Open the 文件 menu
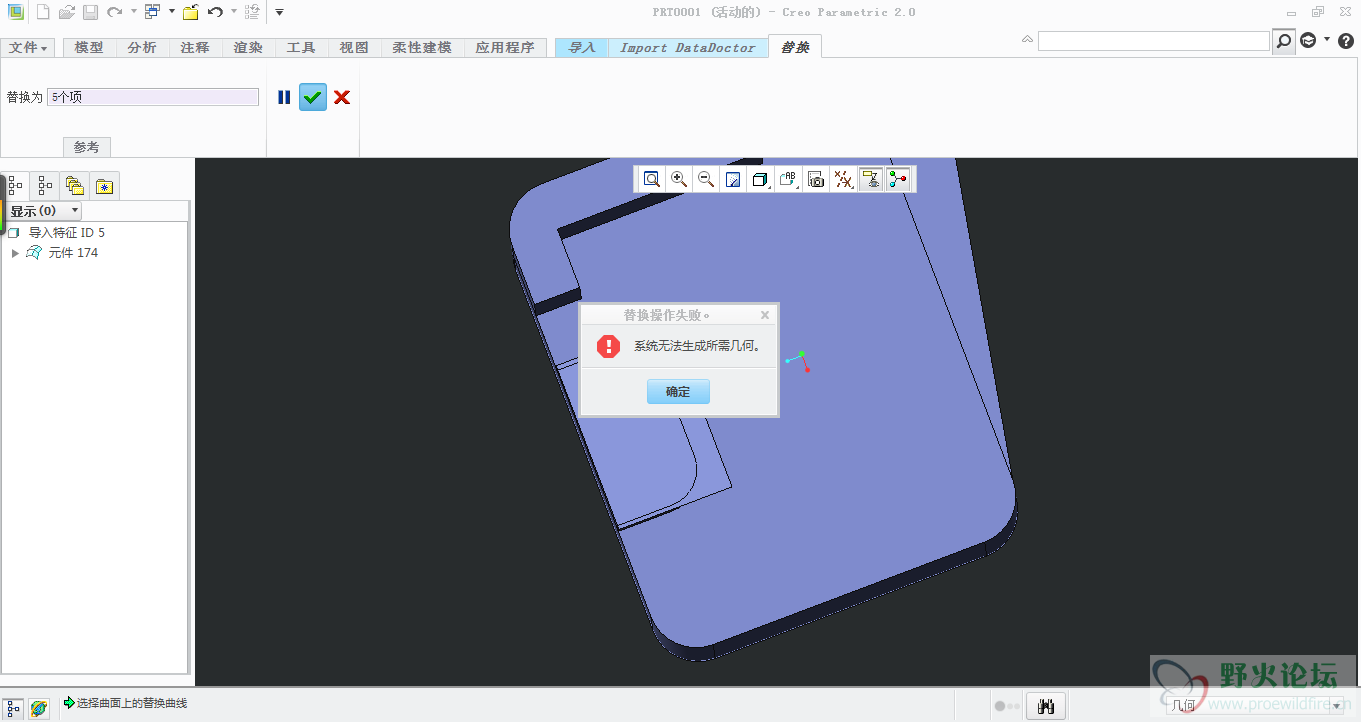The height and width of the screenshot is (722, 1361). tap(28, 47)
